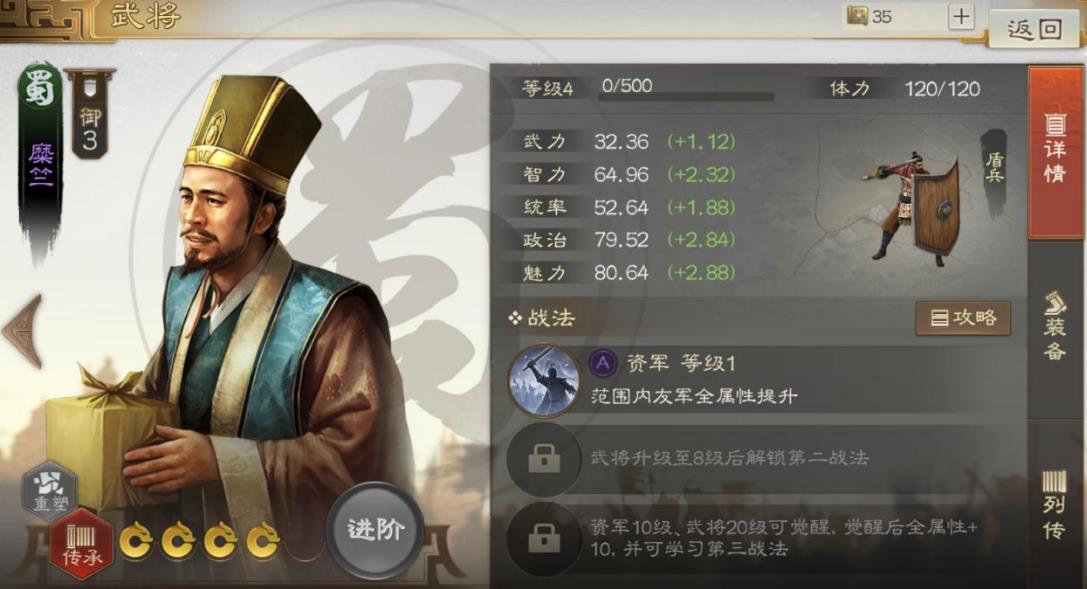The image size is (1087, 589).
Task: Open the 攻略 strategy guide button
Action: [963, 318]
